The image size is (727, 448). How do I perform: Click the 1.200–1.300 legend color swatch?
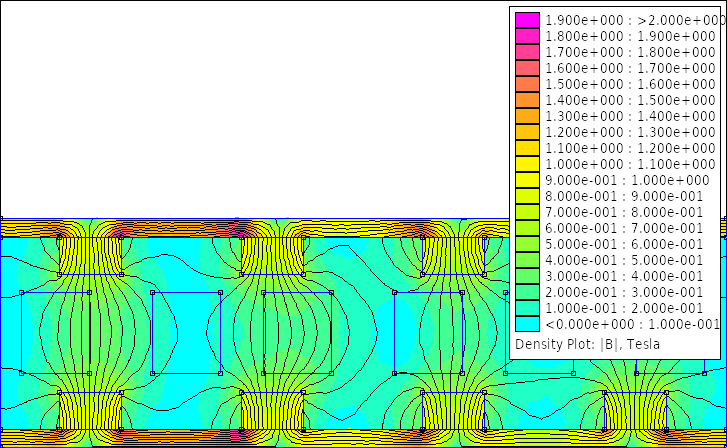point(527,132)
